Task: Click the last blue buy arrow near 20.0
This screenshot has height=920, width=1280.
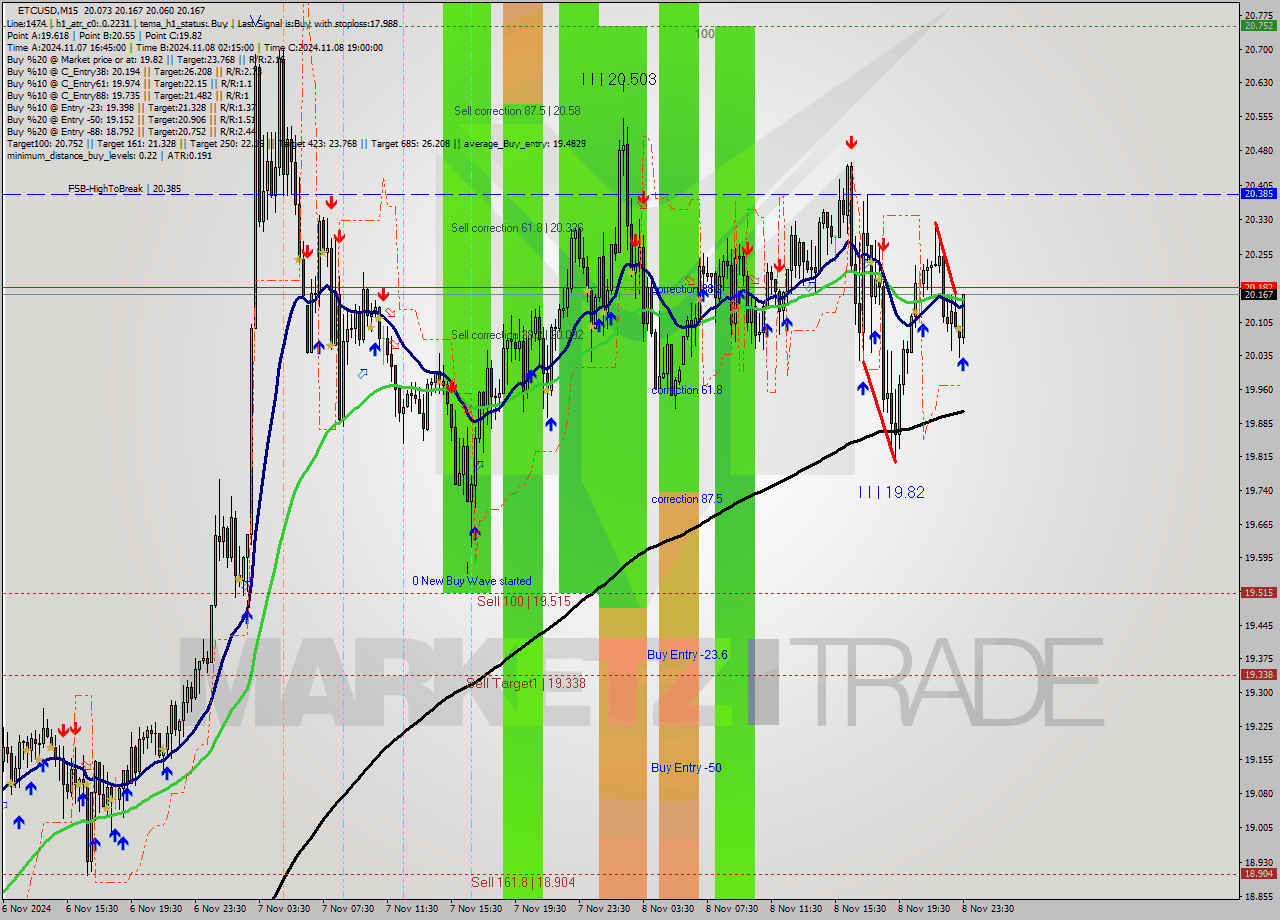Action: point(962,364)
